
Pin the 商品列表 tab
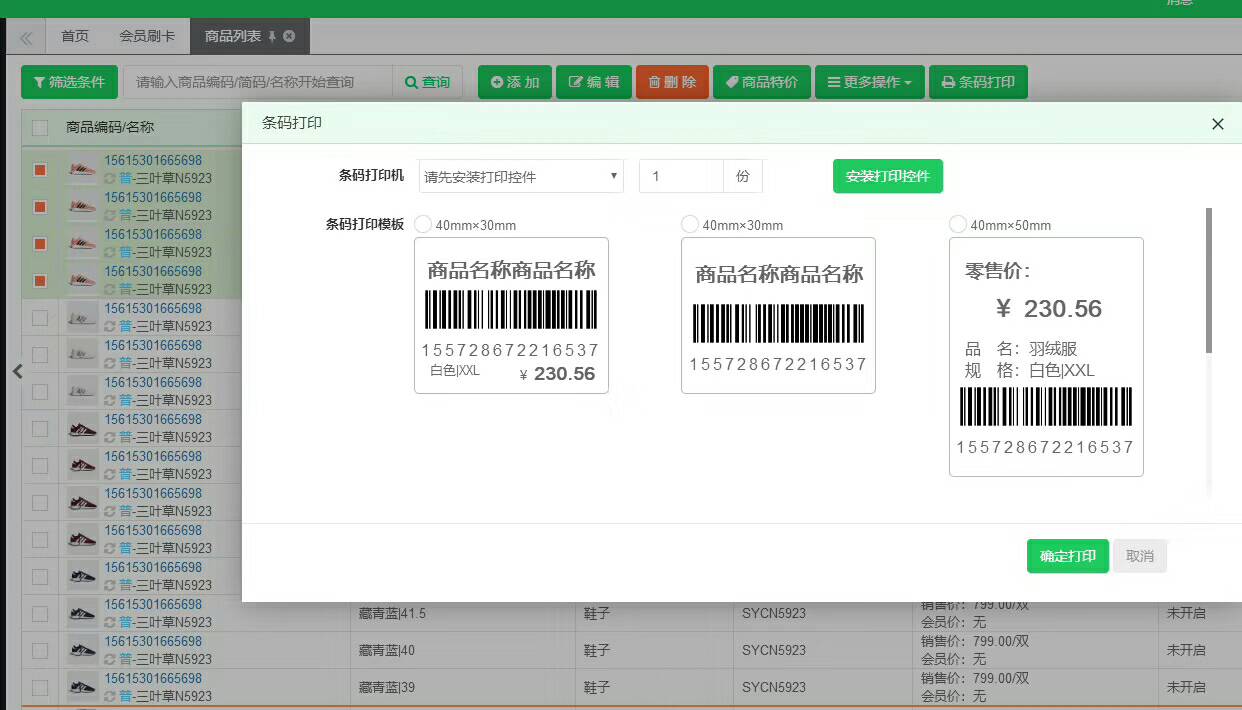click(272, 36)
